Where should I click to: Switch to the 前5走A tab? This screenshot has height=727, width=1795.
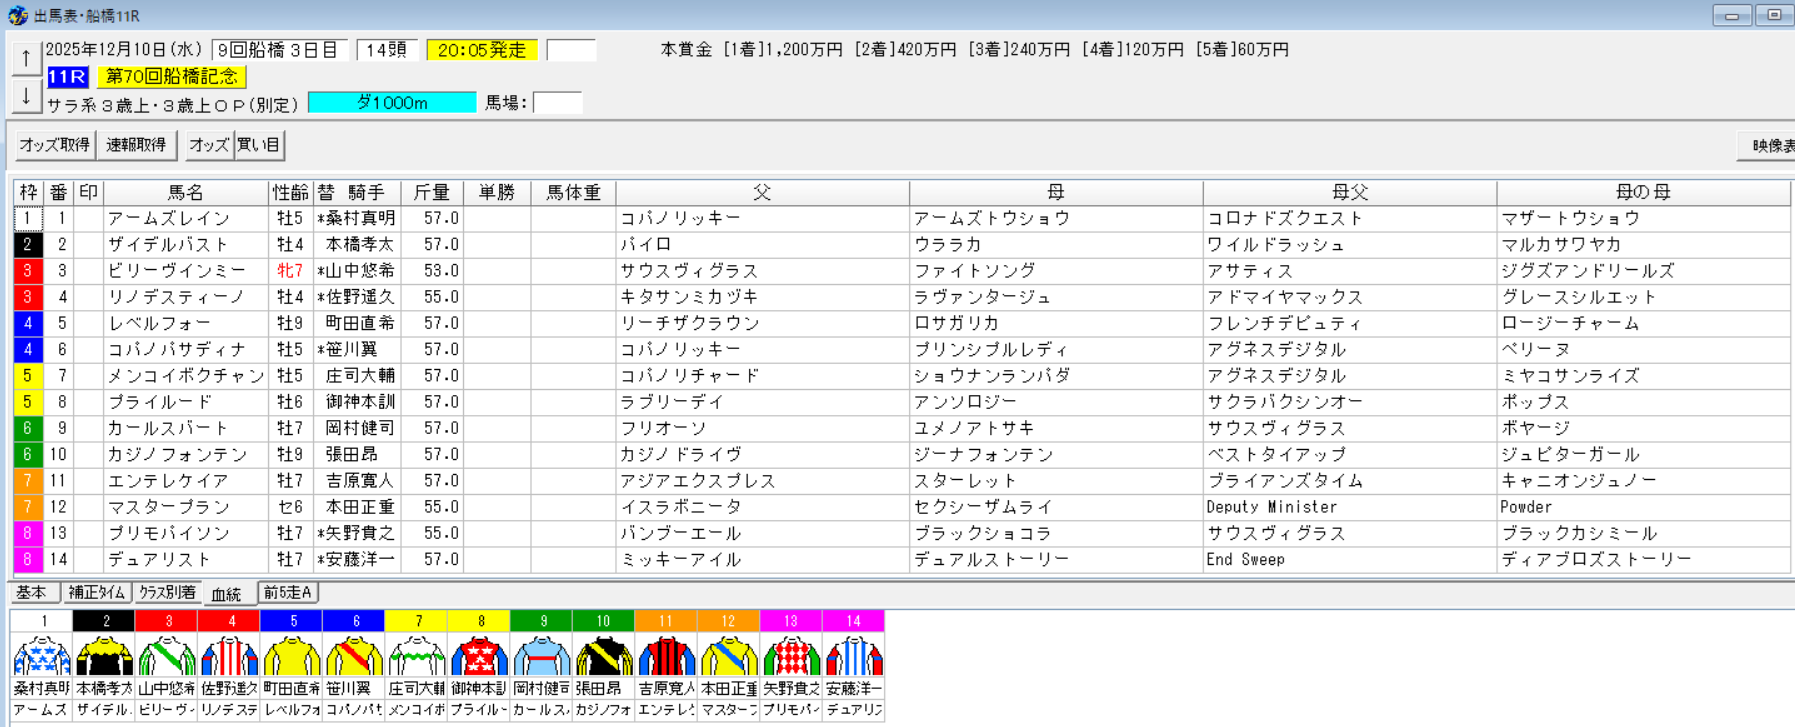(x=288, y=593)
